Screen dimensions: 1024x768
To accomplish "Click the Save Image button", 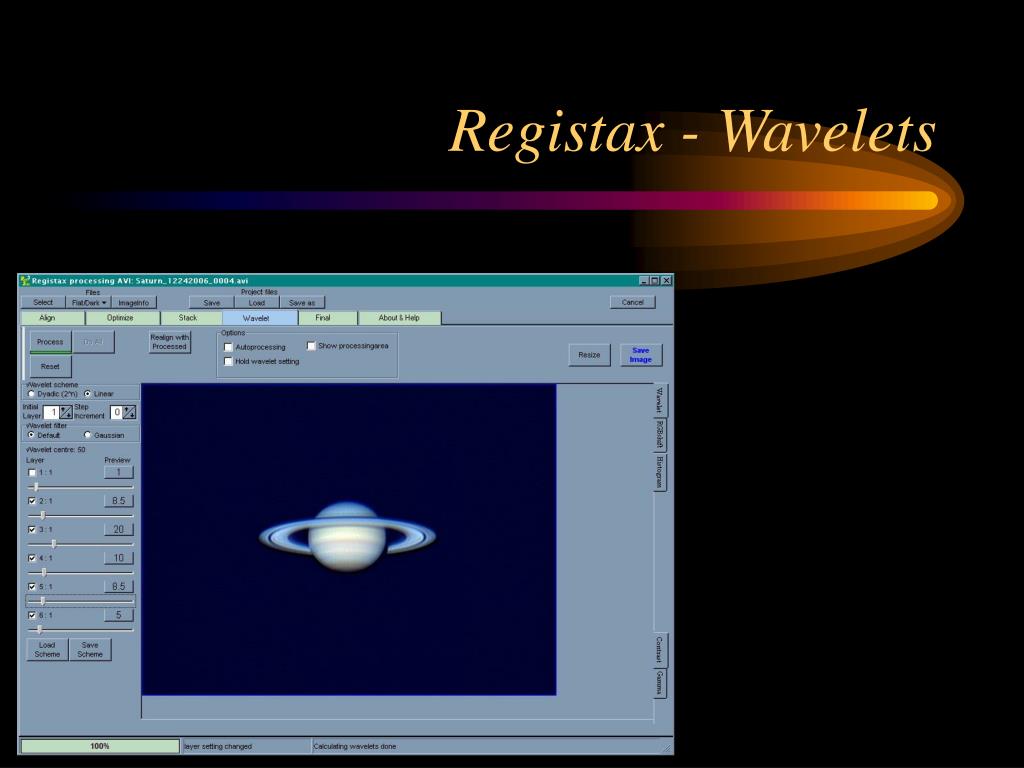I will coord(641,355).
